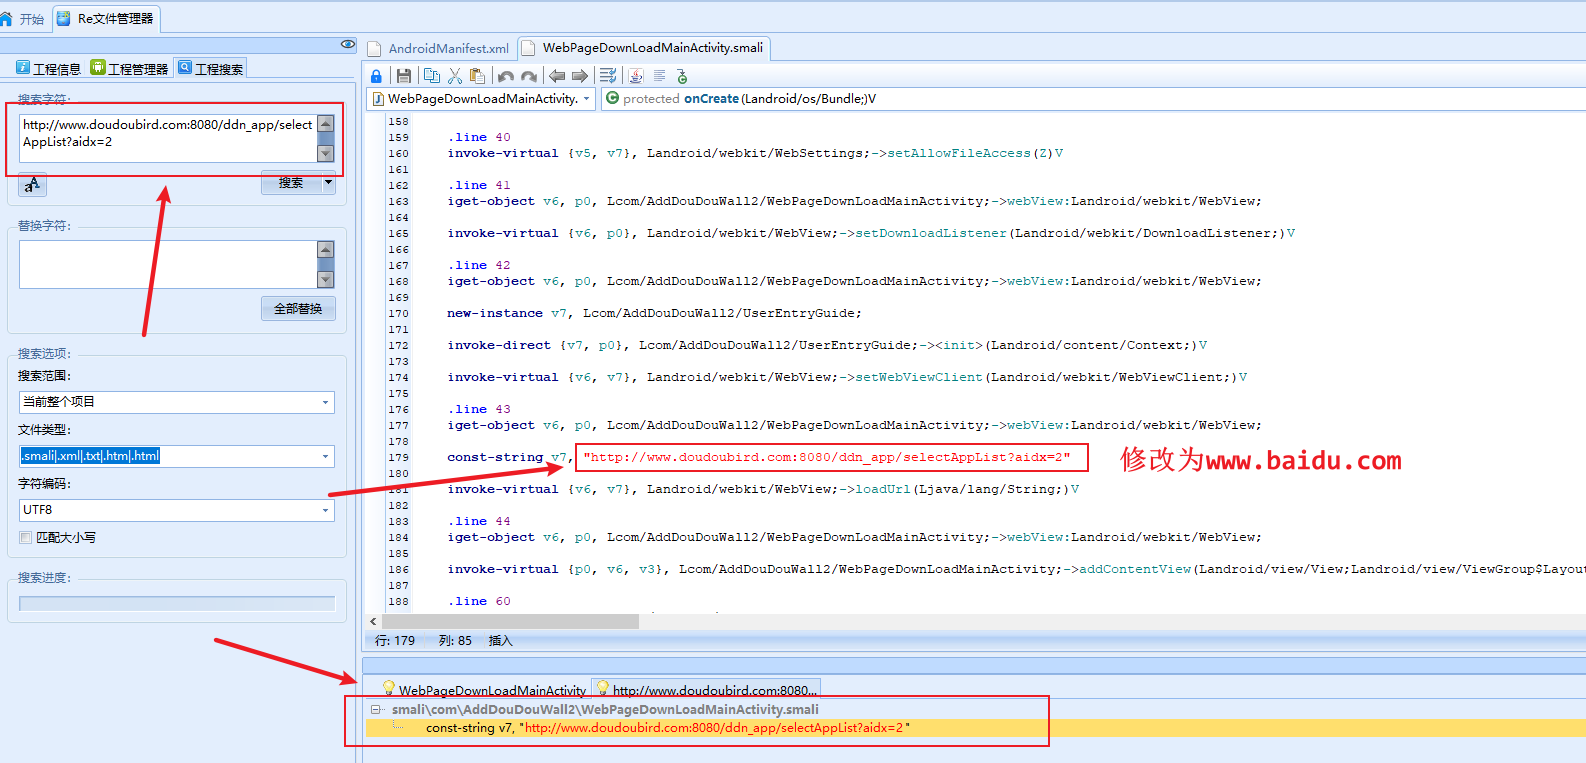This screenshot has width=1586, height=763.
Task: Undo last edit in the editor toolbar
Action: [x=506, y=76]
